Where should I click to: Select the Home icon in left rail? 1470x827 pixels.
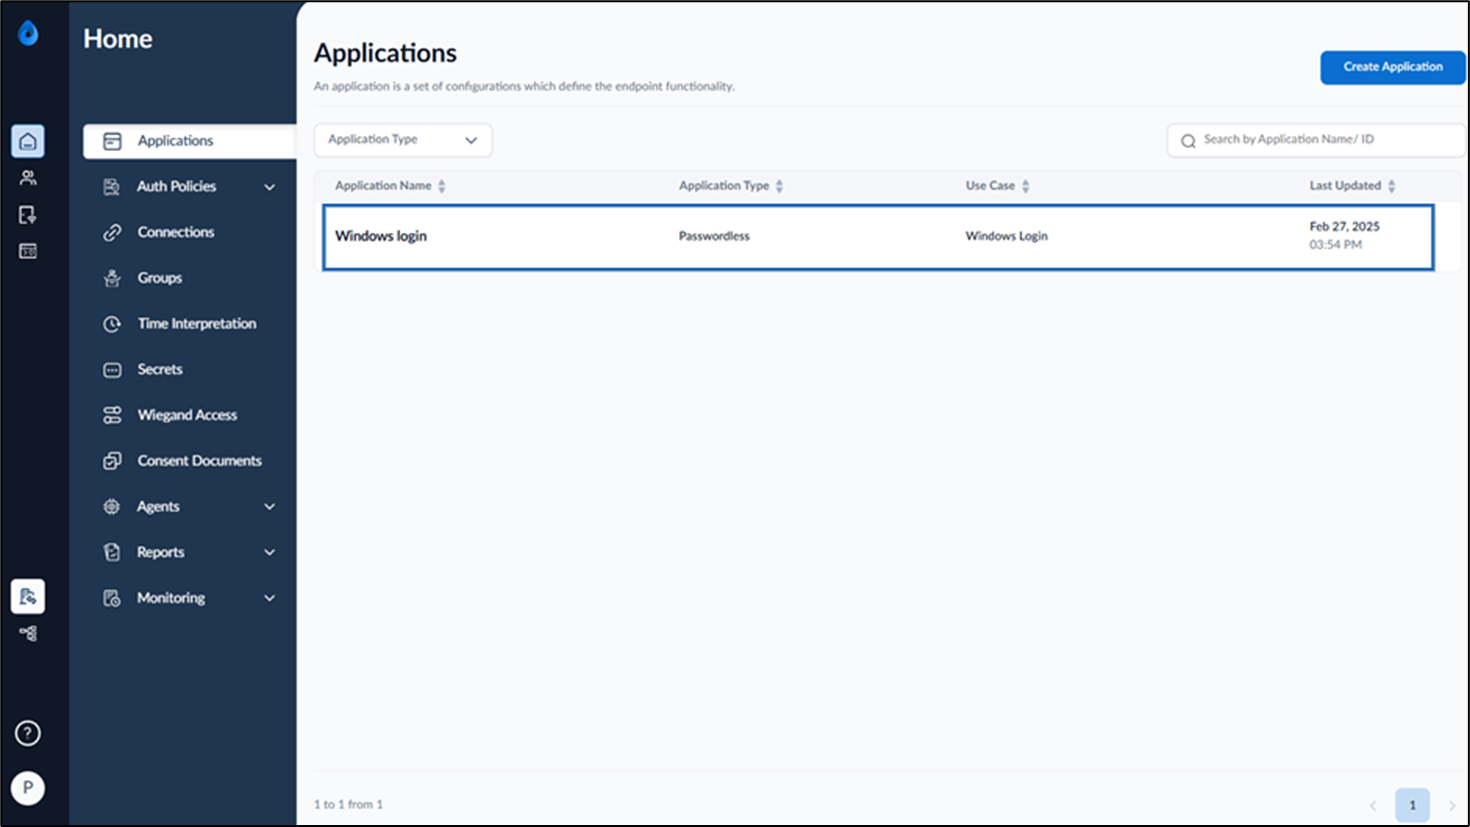pyautogui.click(x=28, y=141)
